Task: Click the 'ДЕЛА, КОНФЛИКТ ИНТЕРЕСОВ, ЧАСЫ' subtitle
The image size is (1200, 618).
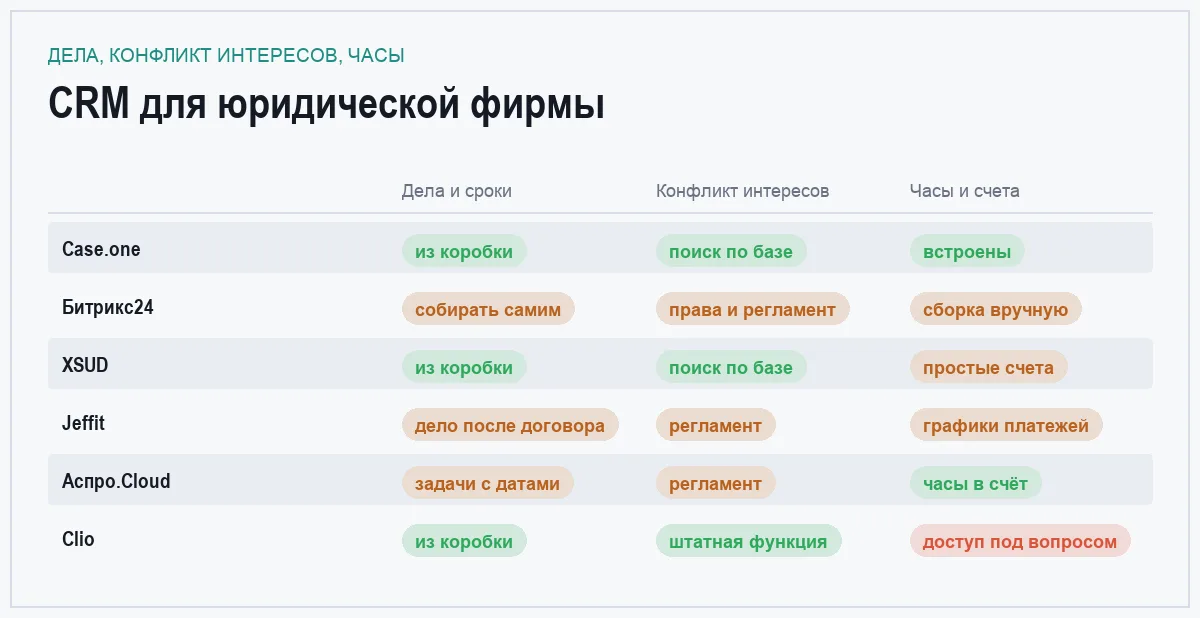Action: pos(226,56)
